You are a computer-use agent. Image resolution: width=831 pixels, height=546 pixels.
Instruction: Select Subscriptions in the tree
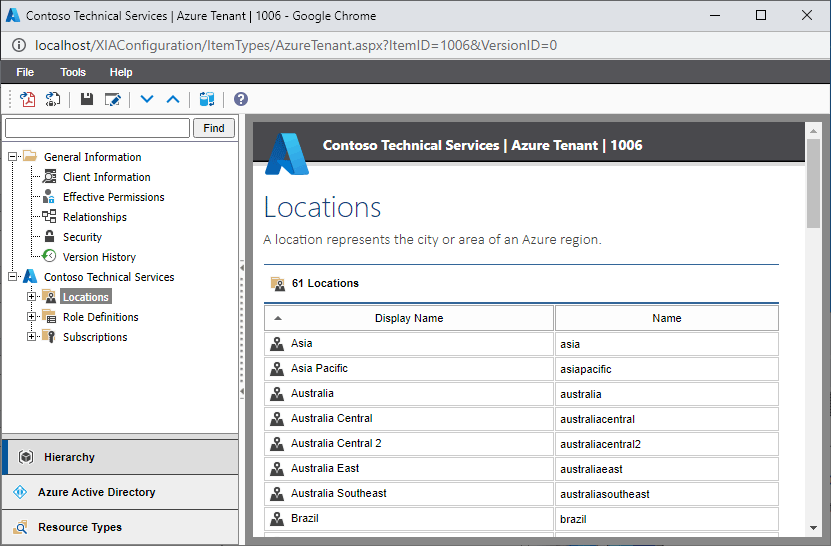click(95, 337)
